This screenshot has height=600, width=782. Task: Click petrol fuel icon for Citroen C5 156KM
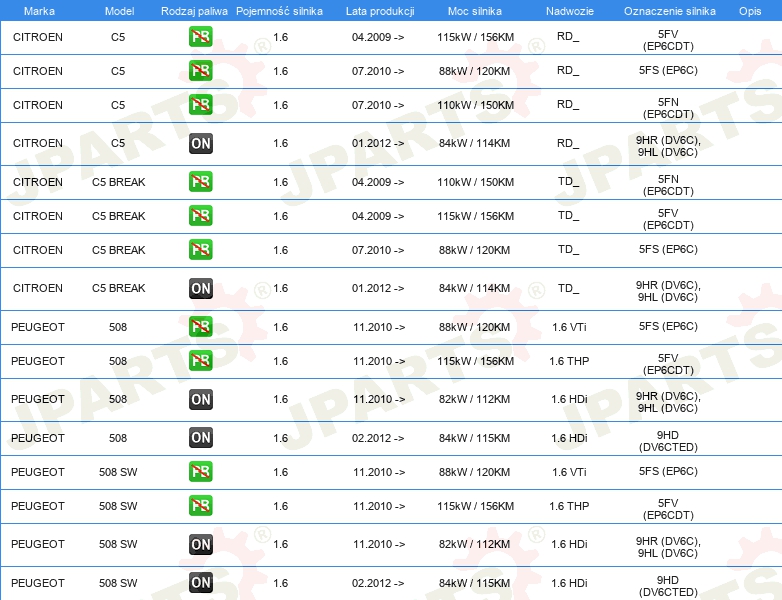click(x=200, y=37)
